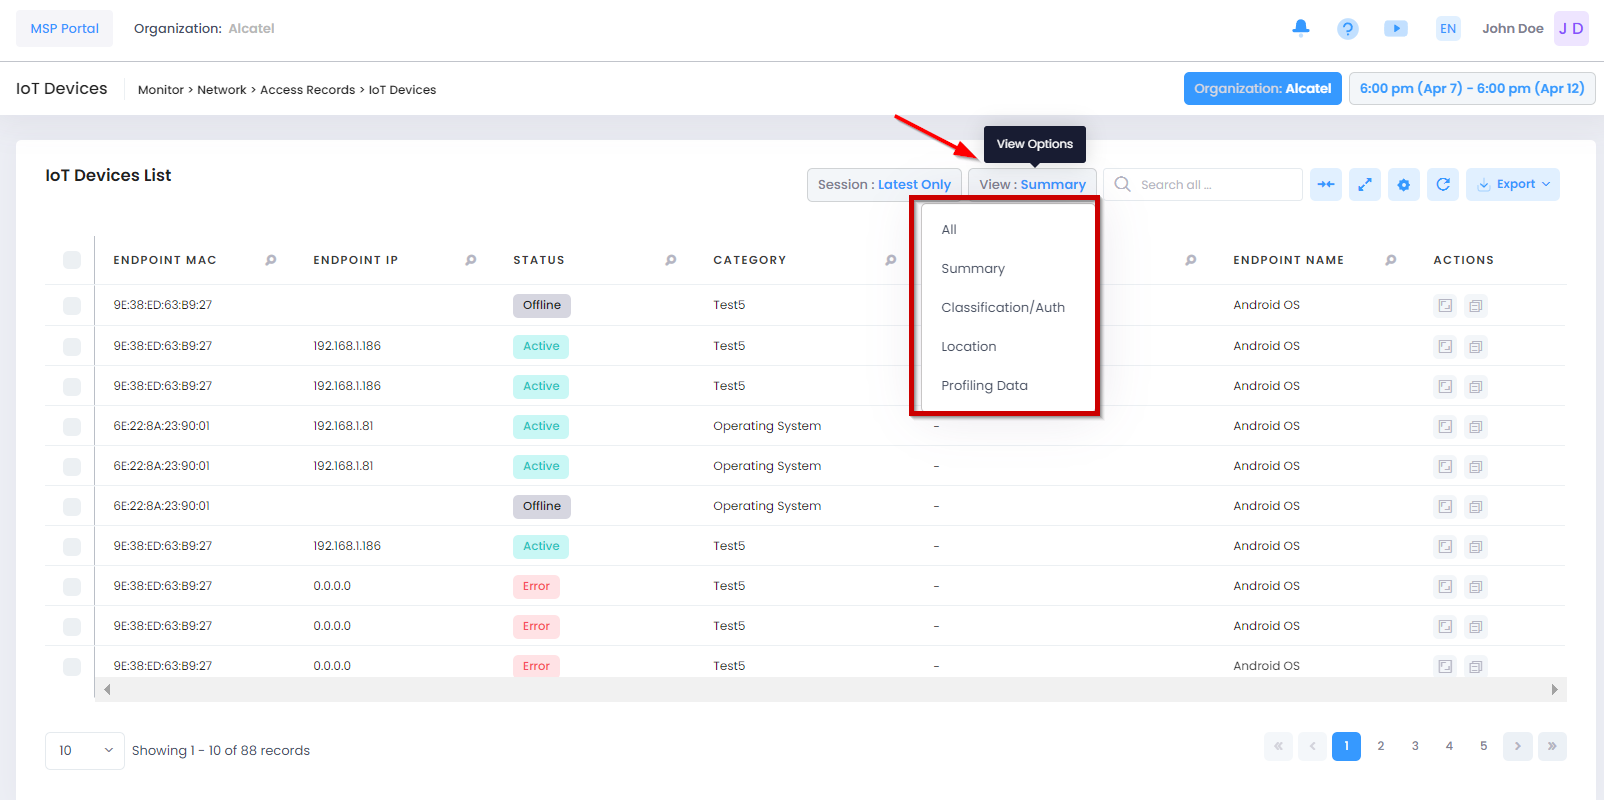The height and width of the screenshot is (800, 1604).
Task: Go to page 4
Action: [1449, 746]
